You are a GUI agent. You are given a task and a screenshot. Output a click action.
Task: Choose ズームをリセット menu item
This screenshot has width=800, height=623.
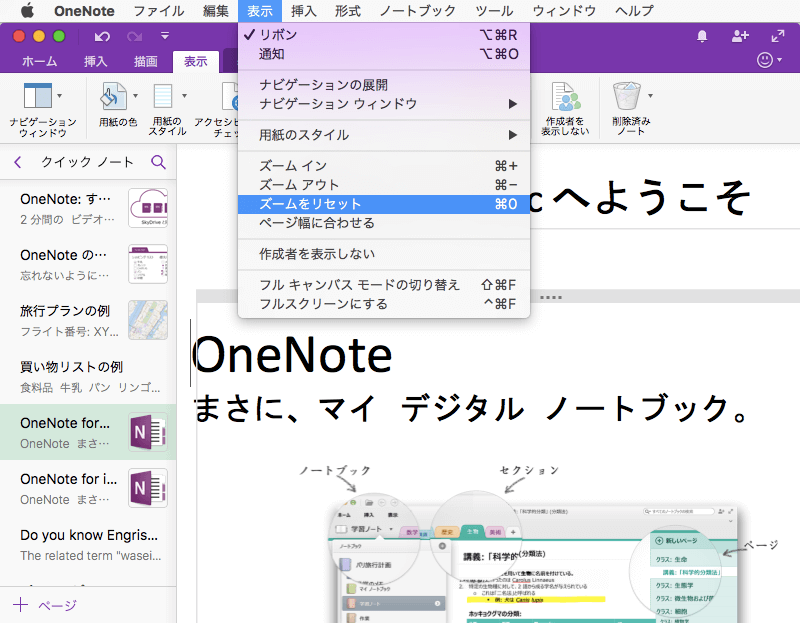click(384, 204)
